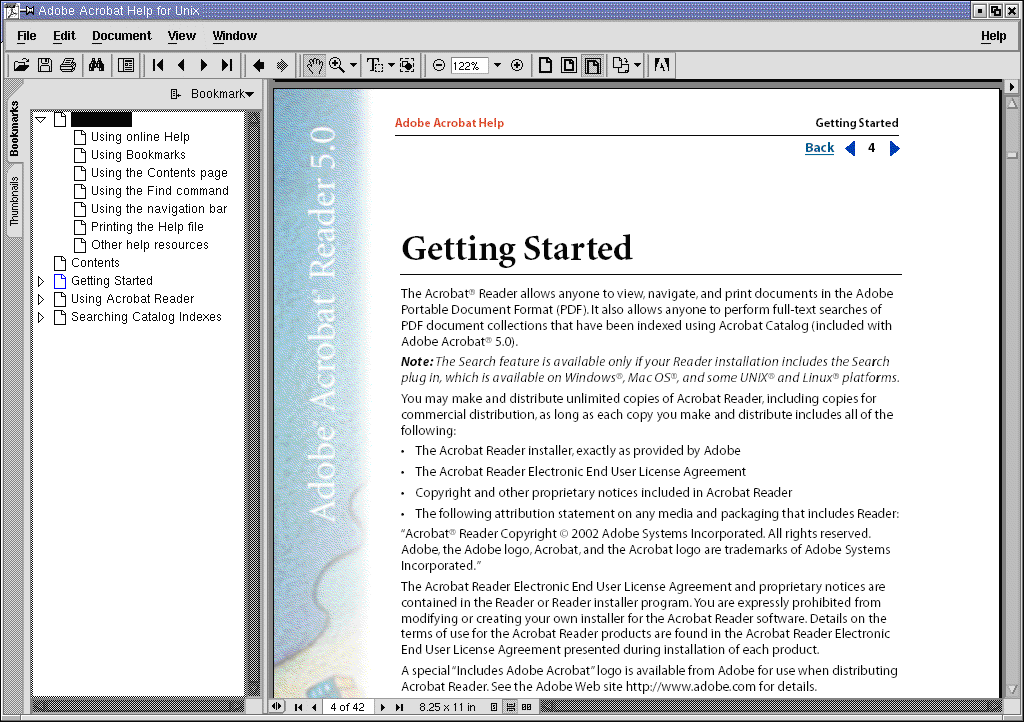Select the Bookmarks side tab
1024x722 pixels.
14,128
